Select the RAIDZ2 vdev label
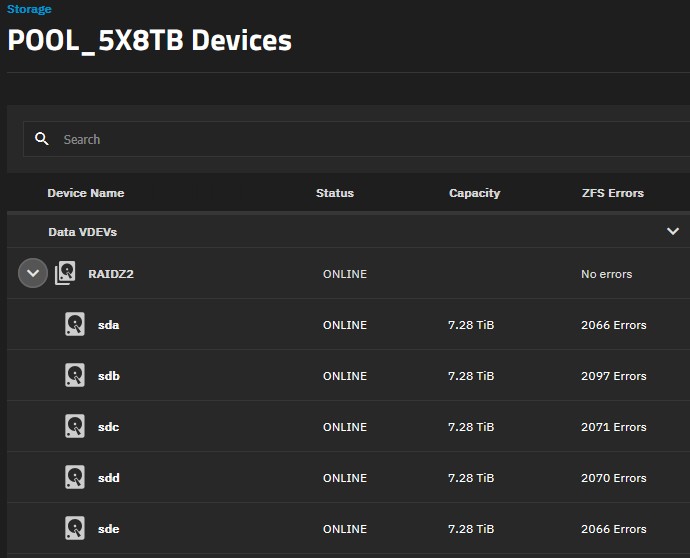The height and width of the screenshot is (558, 690). point(111,274)
